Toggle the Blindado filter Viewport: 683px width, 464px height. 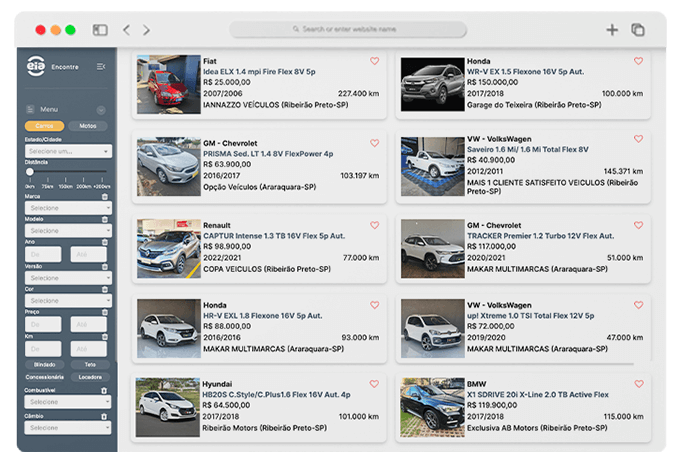tap(44, 364)
